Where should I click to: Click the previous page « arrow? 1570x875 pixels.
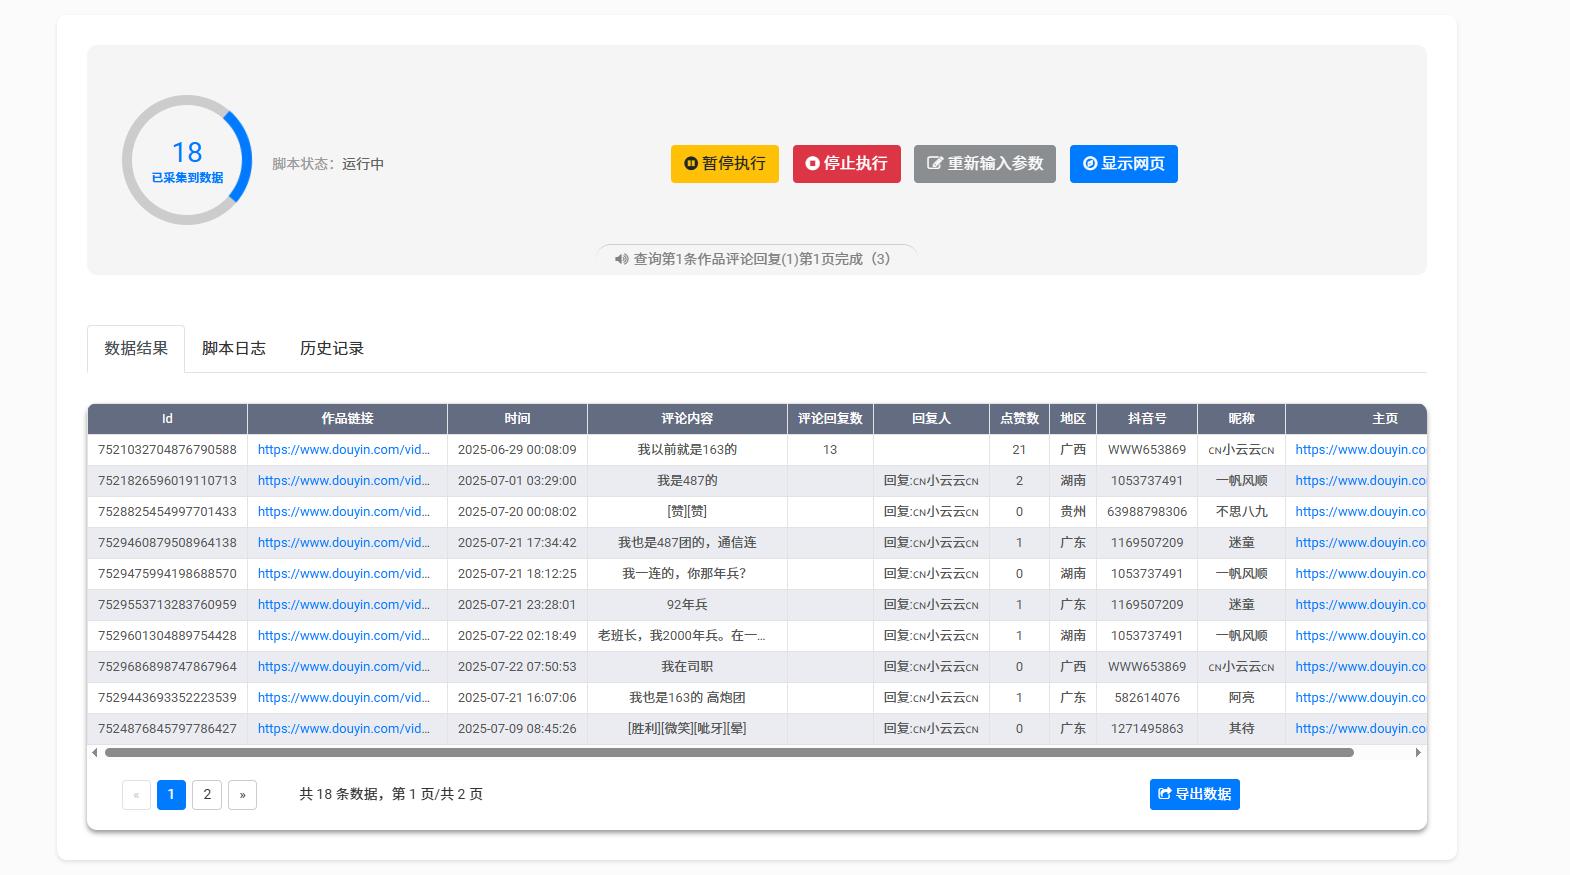[x=136, y=794]
